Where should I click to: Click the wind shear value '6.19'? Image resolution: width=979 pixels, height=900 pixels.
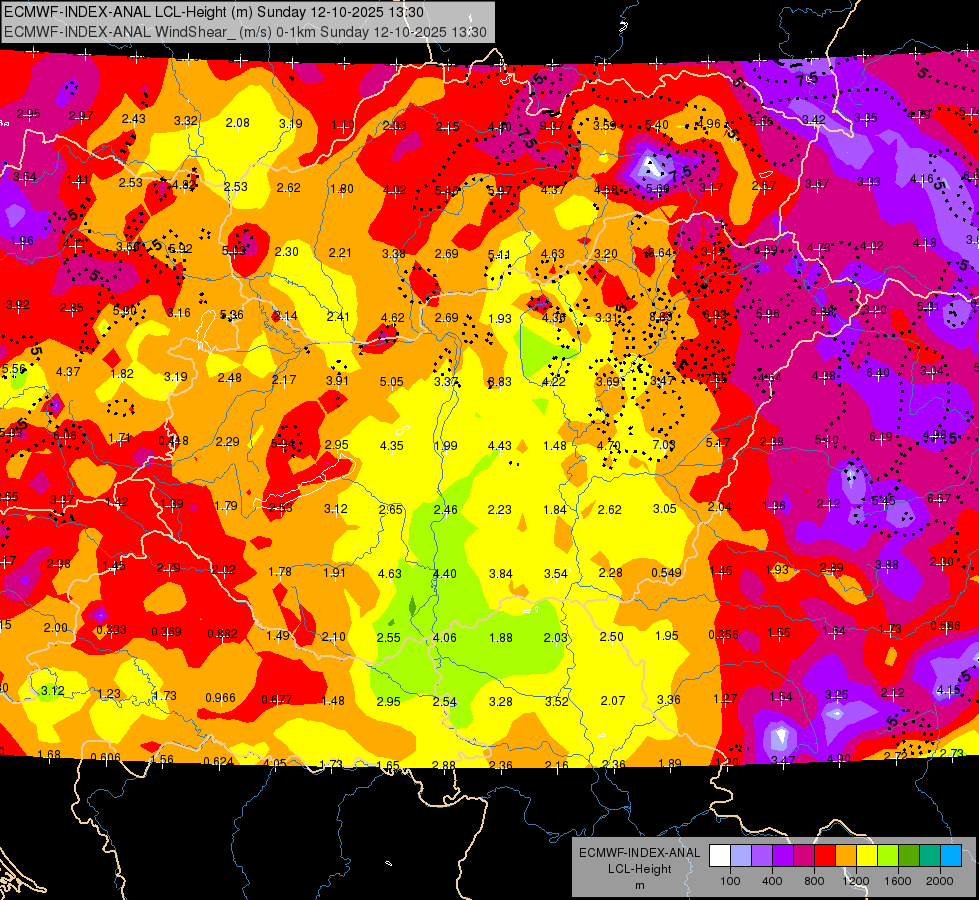coord(881,437)
